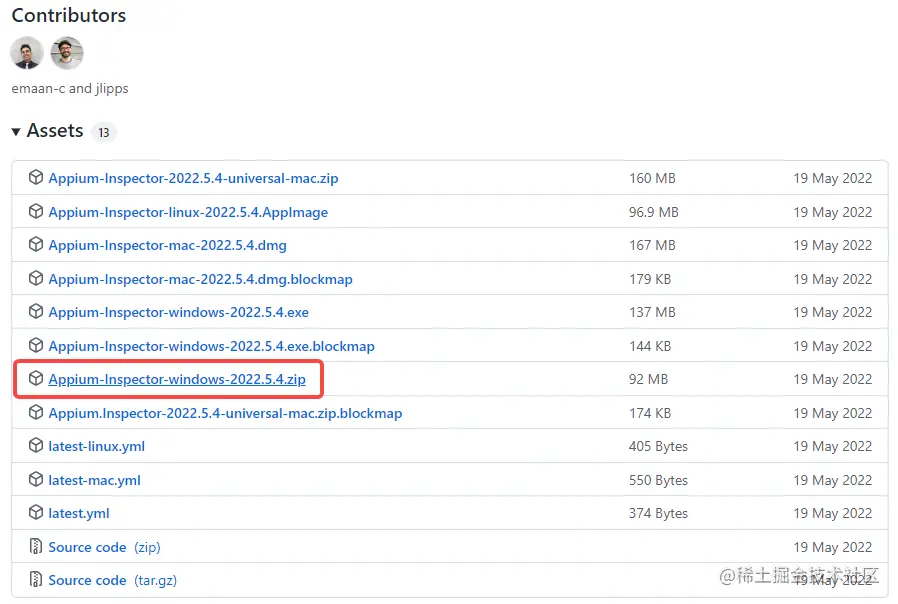Click the Assets heading text
898x604 pixels.
[x=55, y=131]
